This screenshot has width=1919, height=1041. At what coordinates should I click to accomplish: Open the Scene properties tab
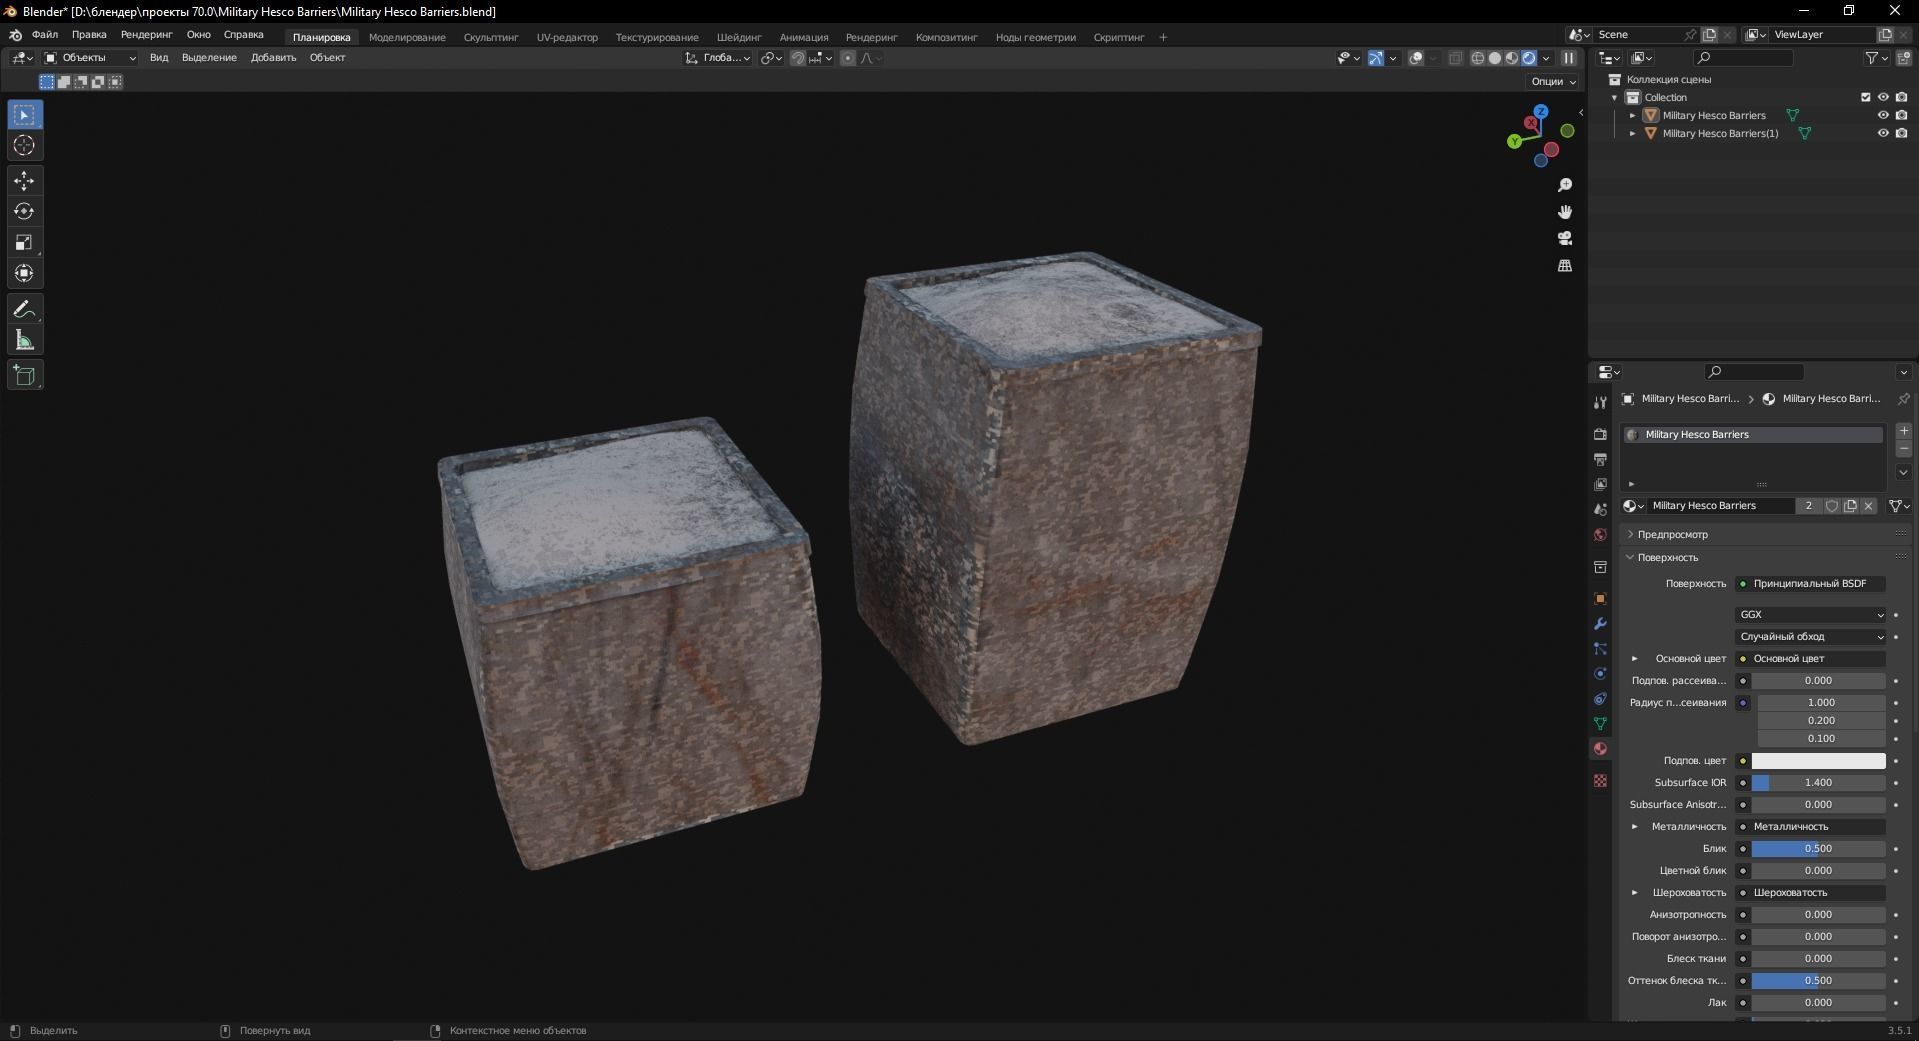click(x=1600, y=509)
